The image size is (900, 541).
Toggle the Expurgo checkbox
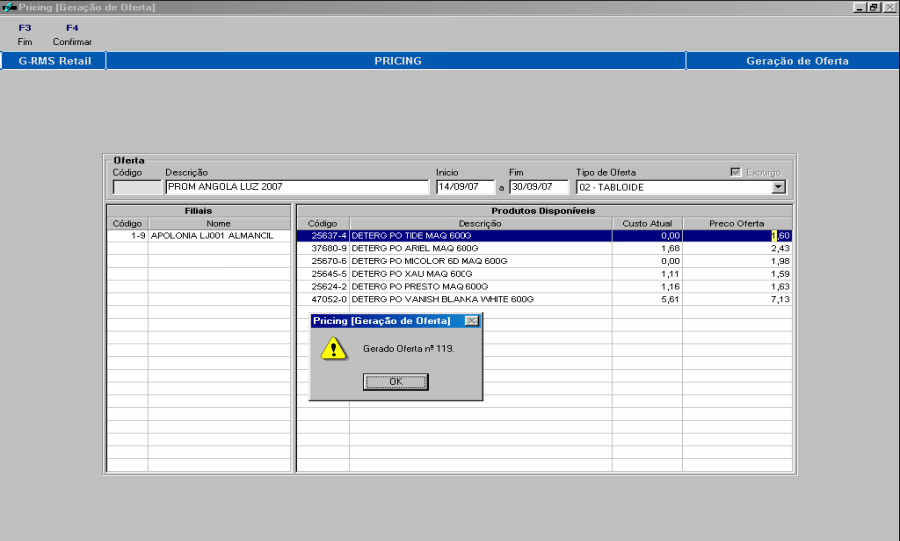735,172
